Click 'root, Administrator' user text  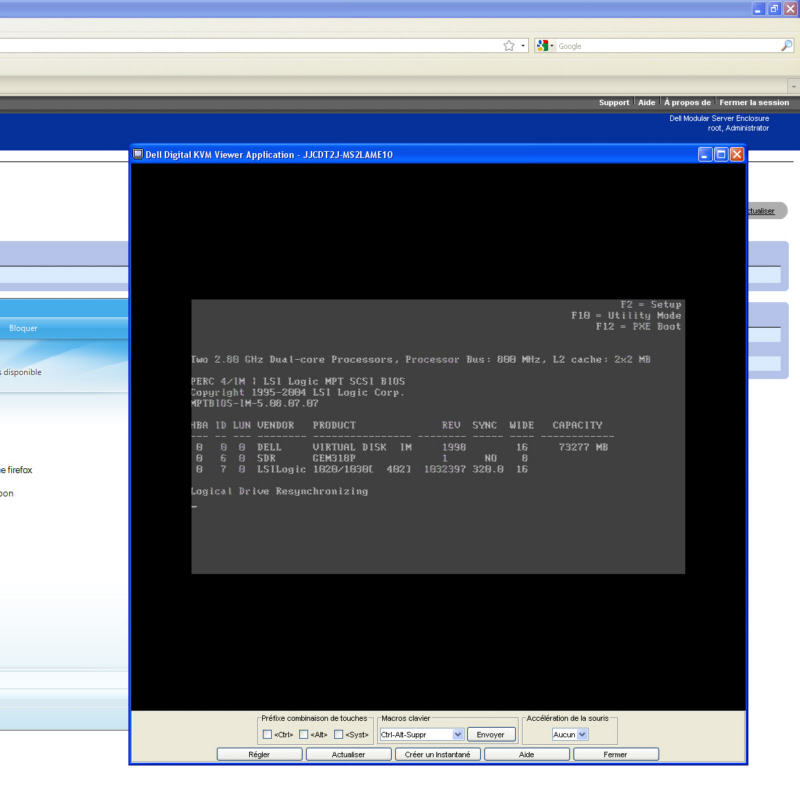(x=738, y=128)
